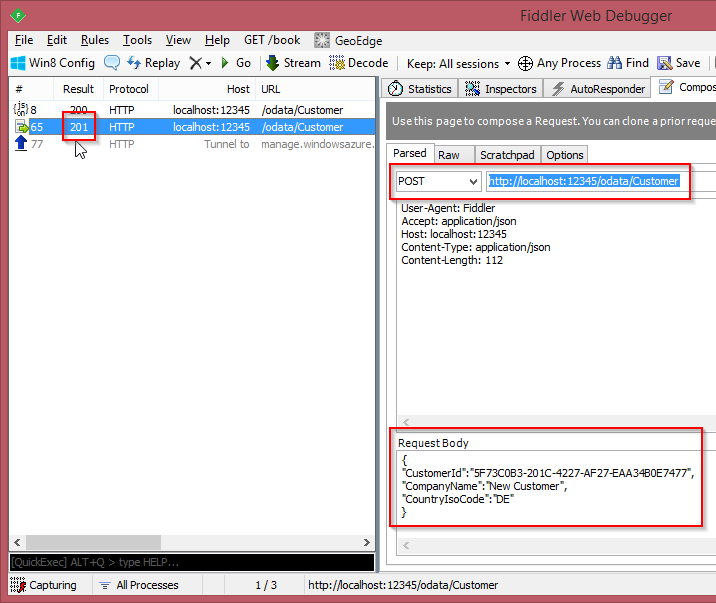
Task: Sort by the URL column header
Action: pyautogui.click(x=315, y=89)
